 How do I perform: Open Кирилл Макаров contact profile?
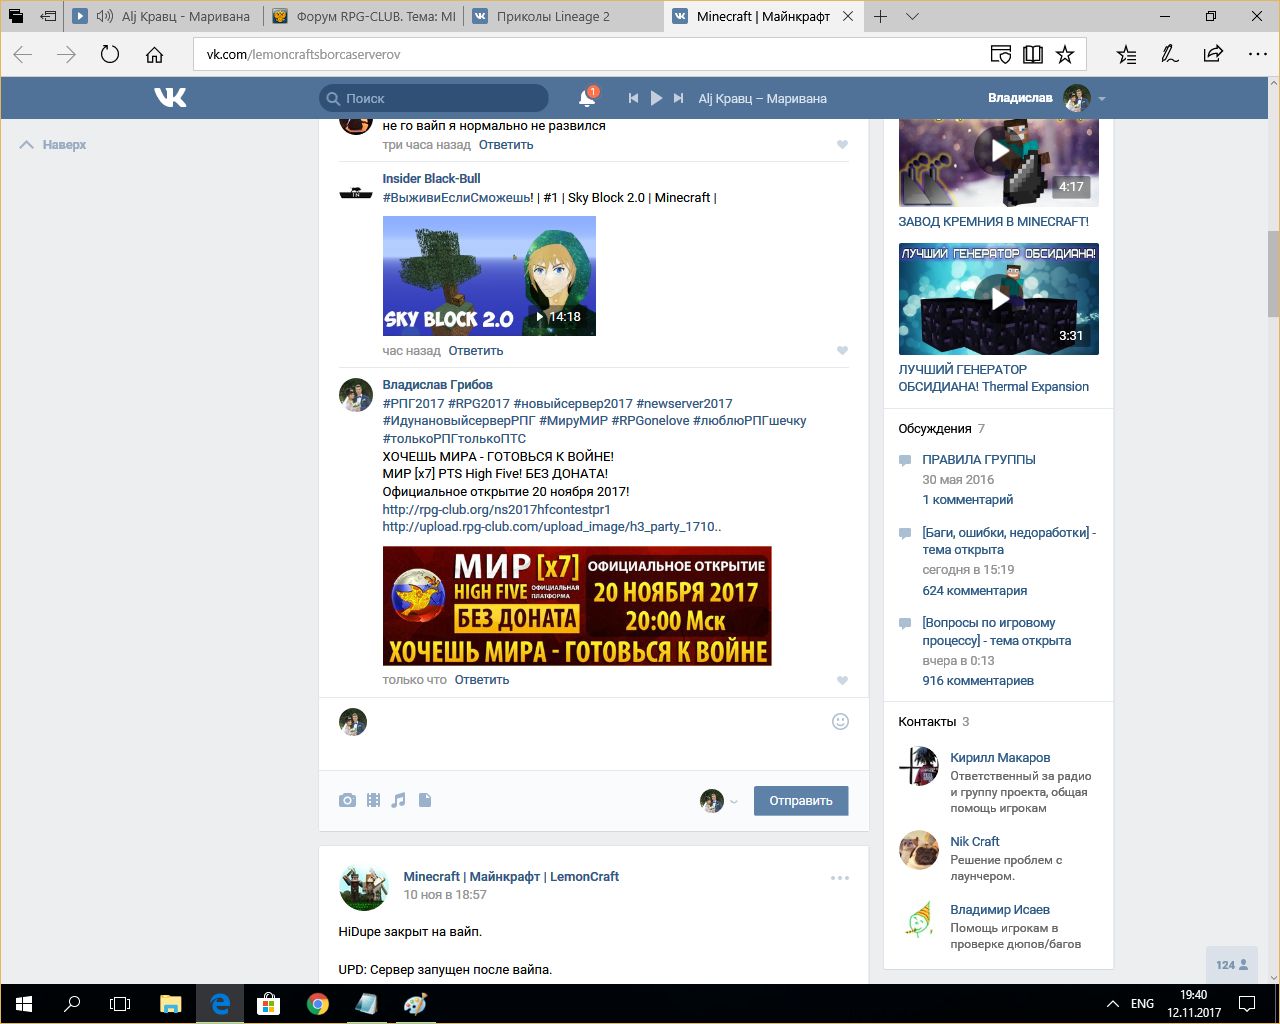click(x=1000, y=758)
